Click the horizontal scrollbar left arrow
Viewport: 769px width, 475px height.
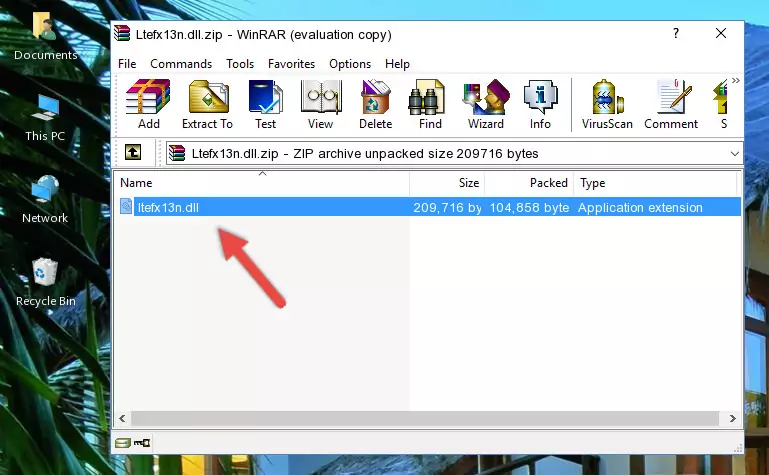point(122,419)
